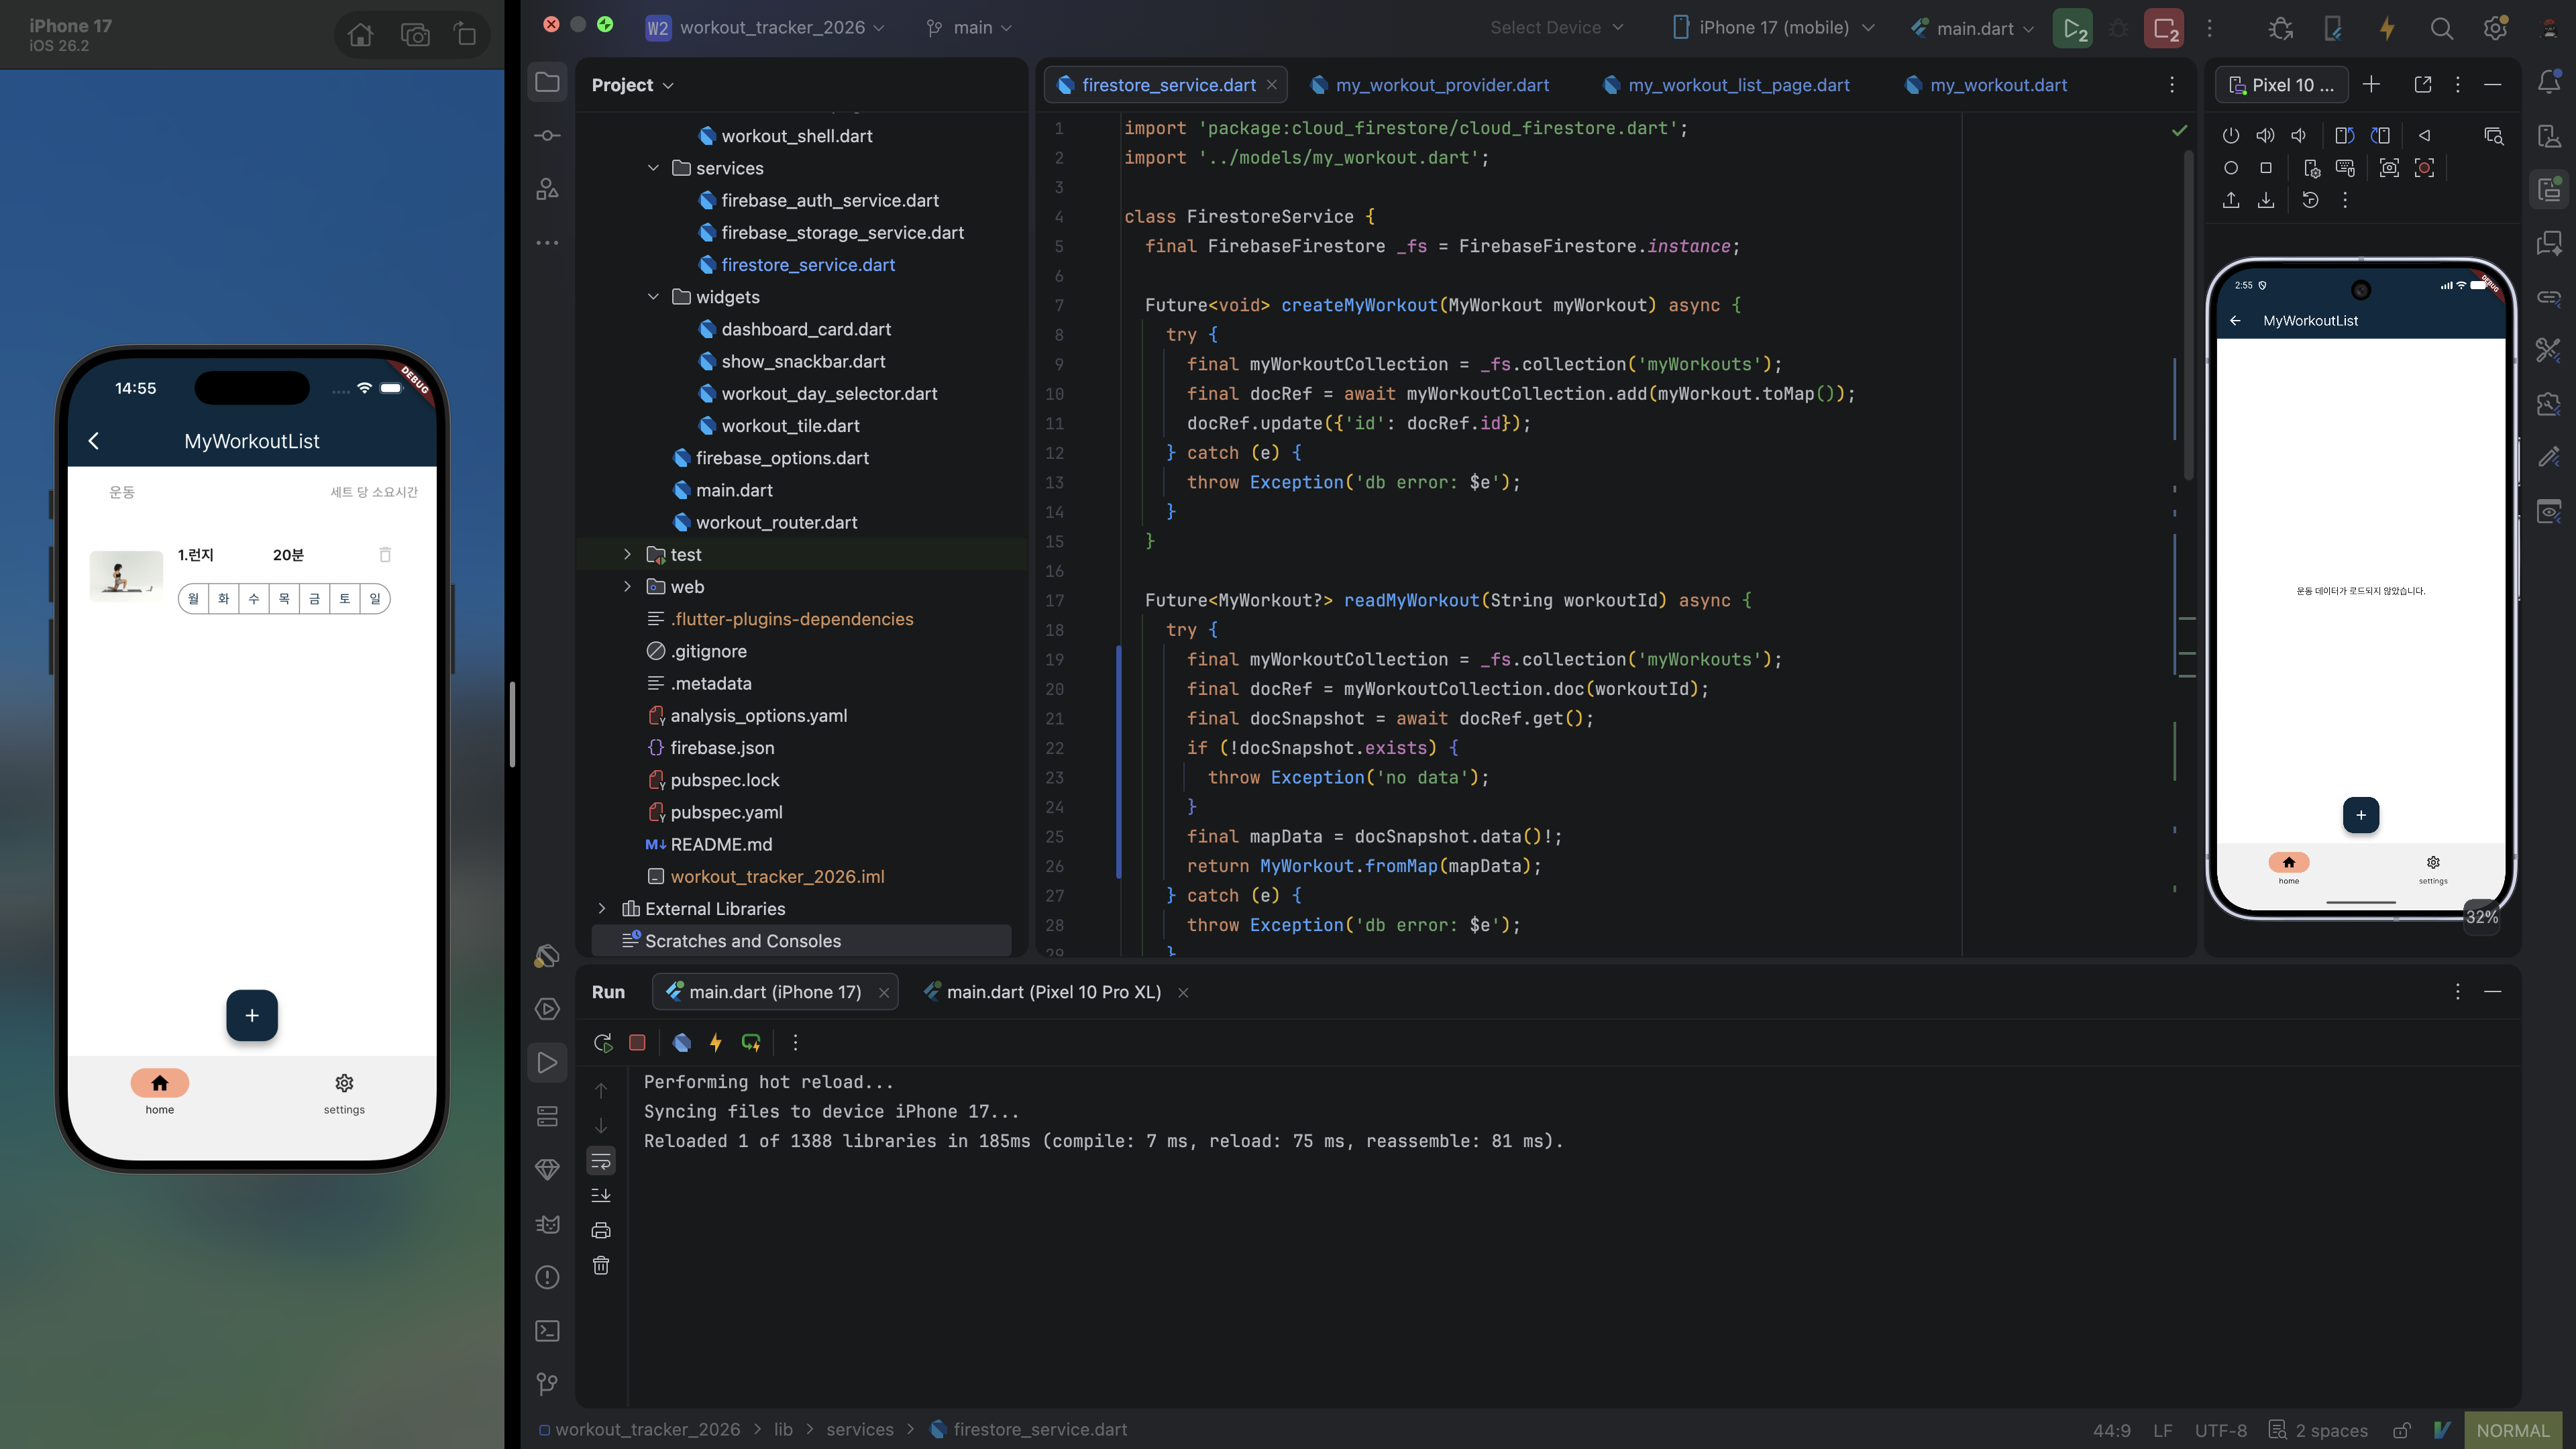Open Search Everywhere magnifier icon
The image size is (2576, 1449).
point(2441,28)
